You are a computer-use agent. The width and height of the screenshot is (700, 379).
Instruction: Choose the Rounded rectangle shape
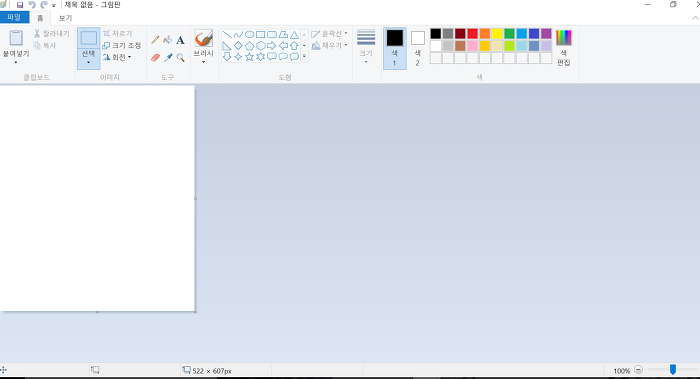pos(272,34)
